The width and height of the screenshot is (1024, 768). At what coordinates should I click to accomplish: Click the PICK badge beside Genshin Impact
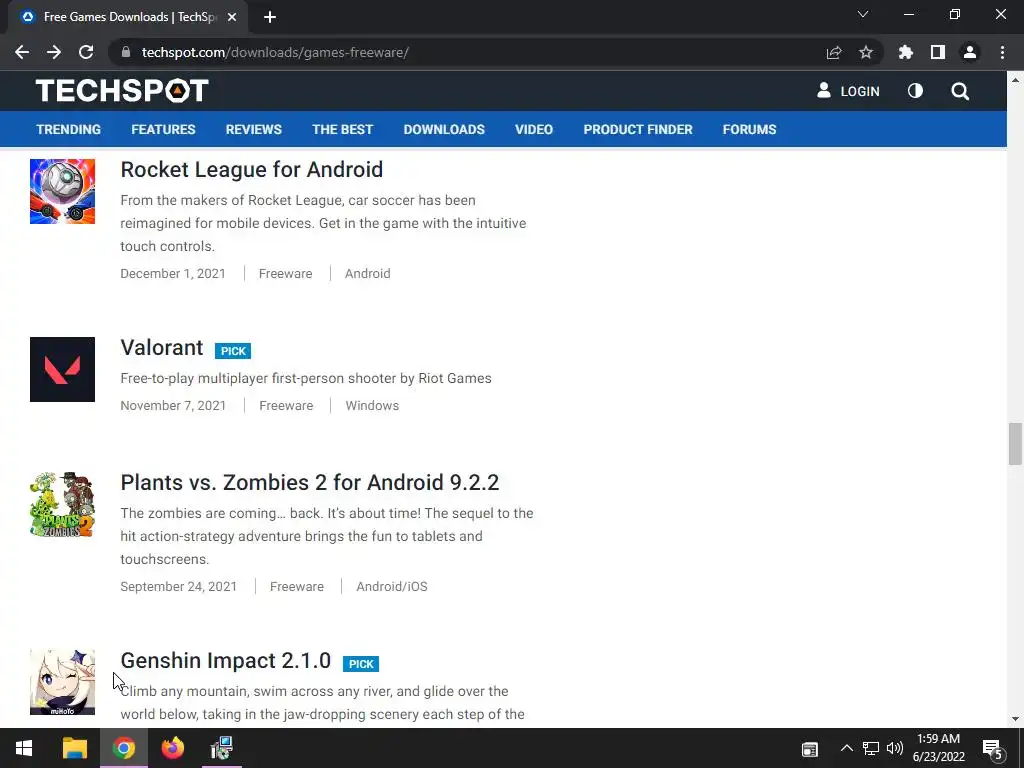[360, 664]
